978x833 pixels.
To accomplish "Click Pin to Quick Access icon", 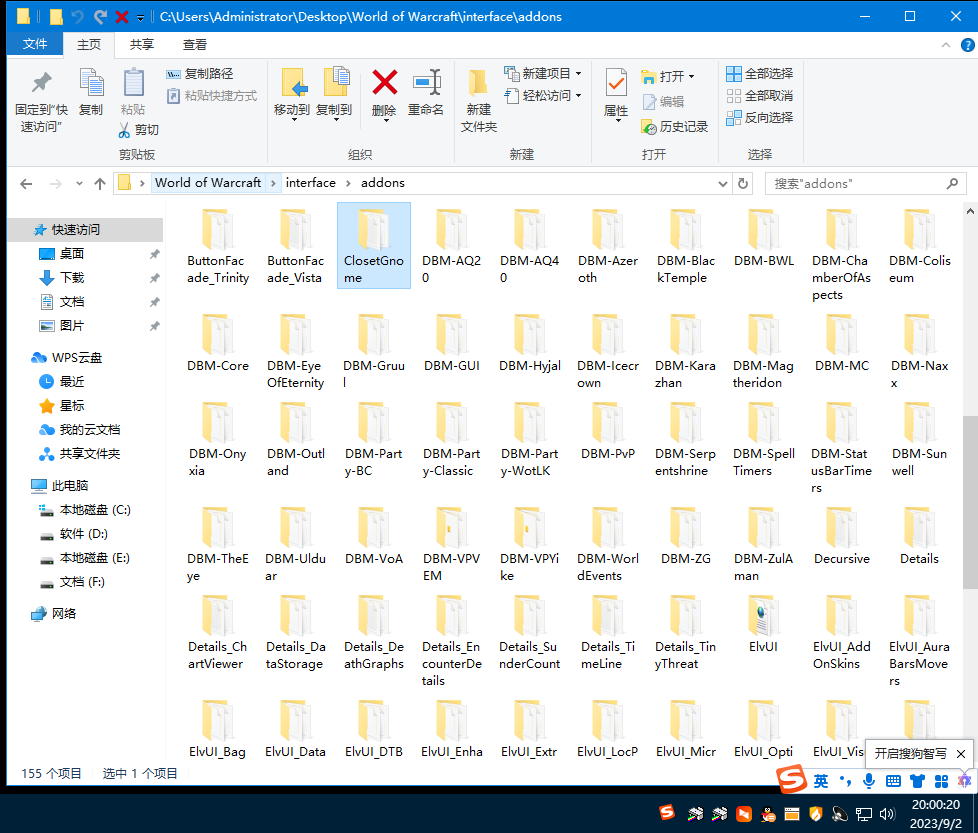I will click(41, 83).
